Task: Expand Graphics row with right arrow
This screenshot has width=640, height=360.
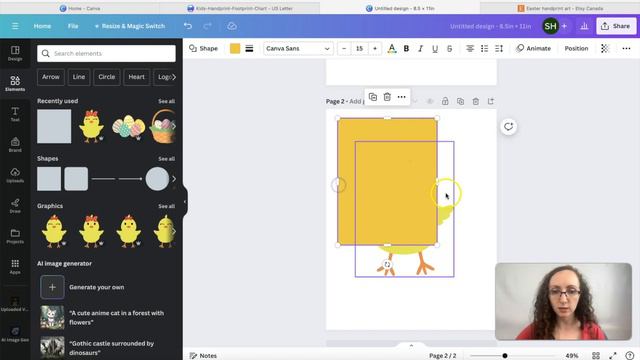Action: 174,231
